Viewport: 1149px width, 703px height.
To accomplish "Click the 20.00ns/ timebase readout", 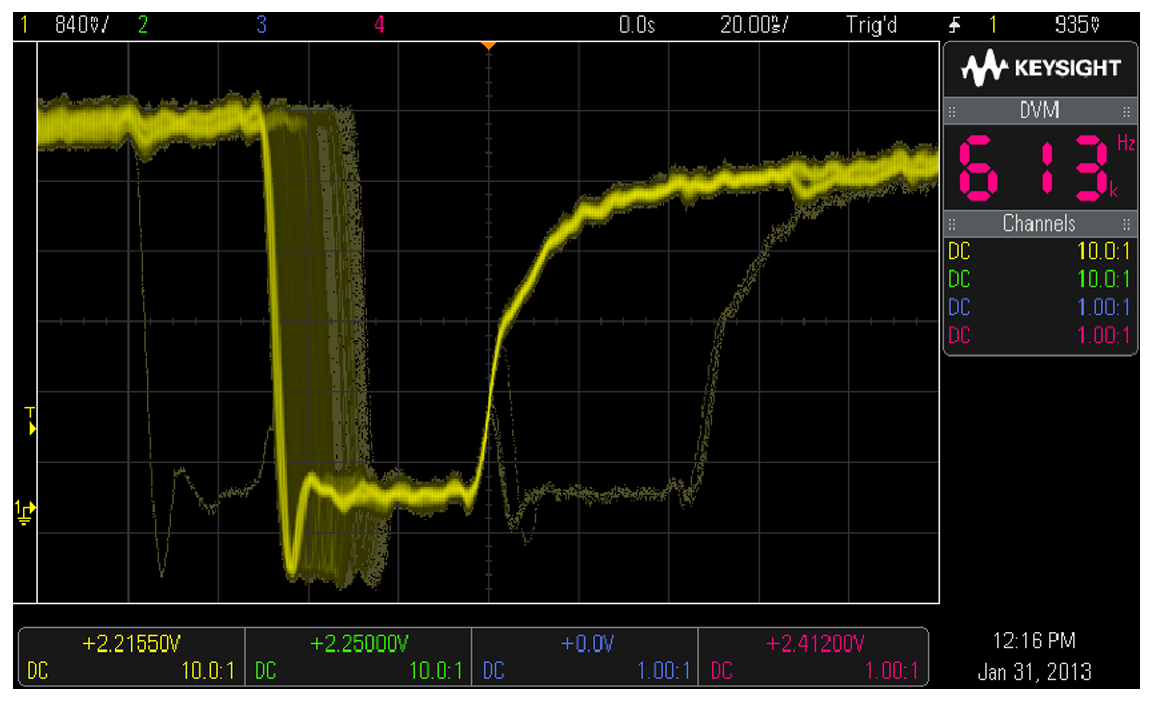I will [754, 25].
